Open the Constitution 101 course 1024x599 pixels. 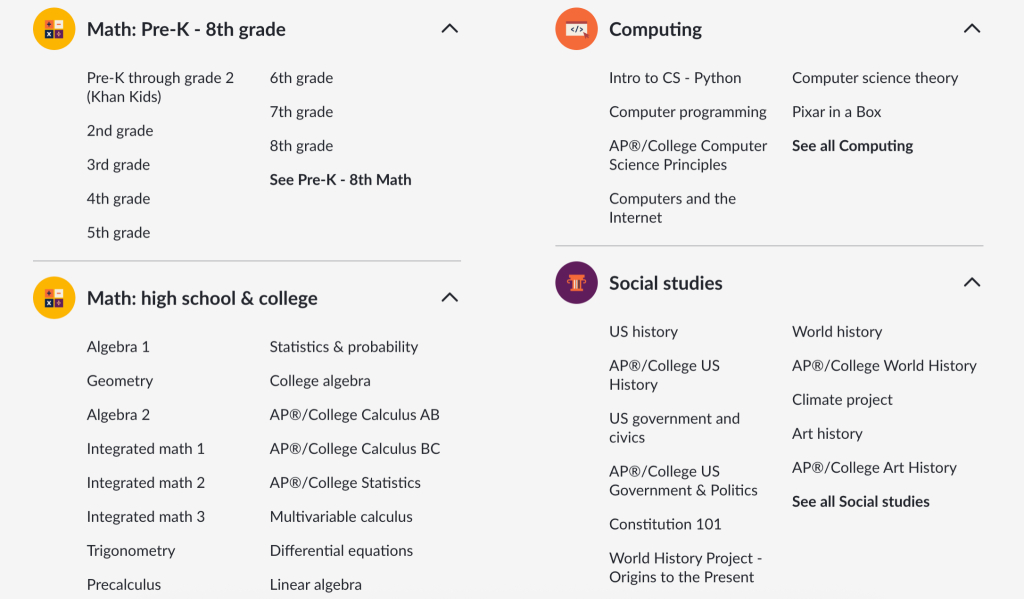665,524
